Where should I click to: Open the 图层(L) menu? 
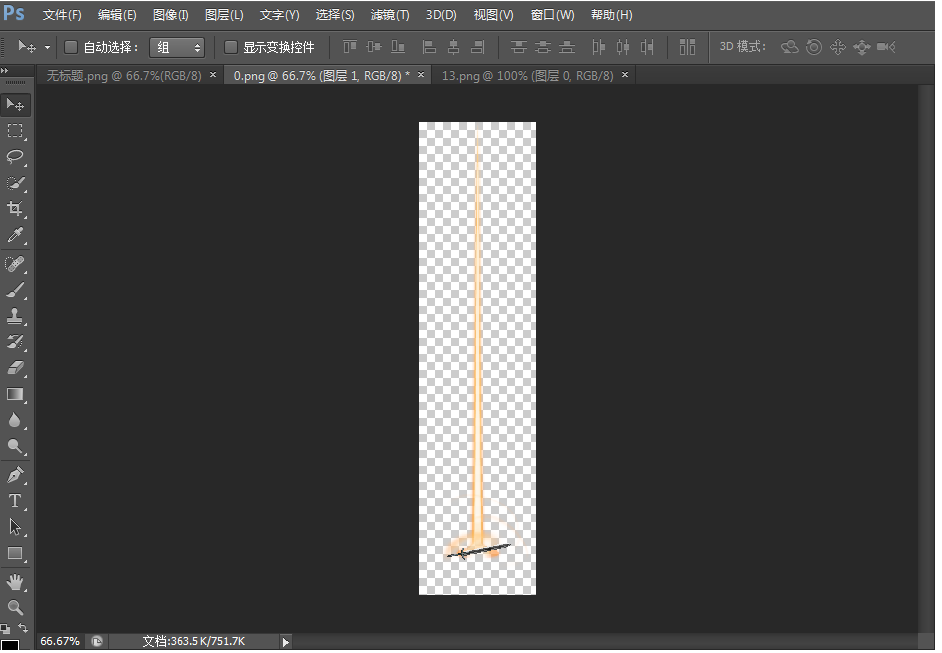[x=224, y=15]
